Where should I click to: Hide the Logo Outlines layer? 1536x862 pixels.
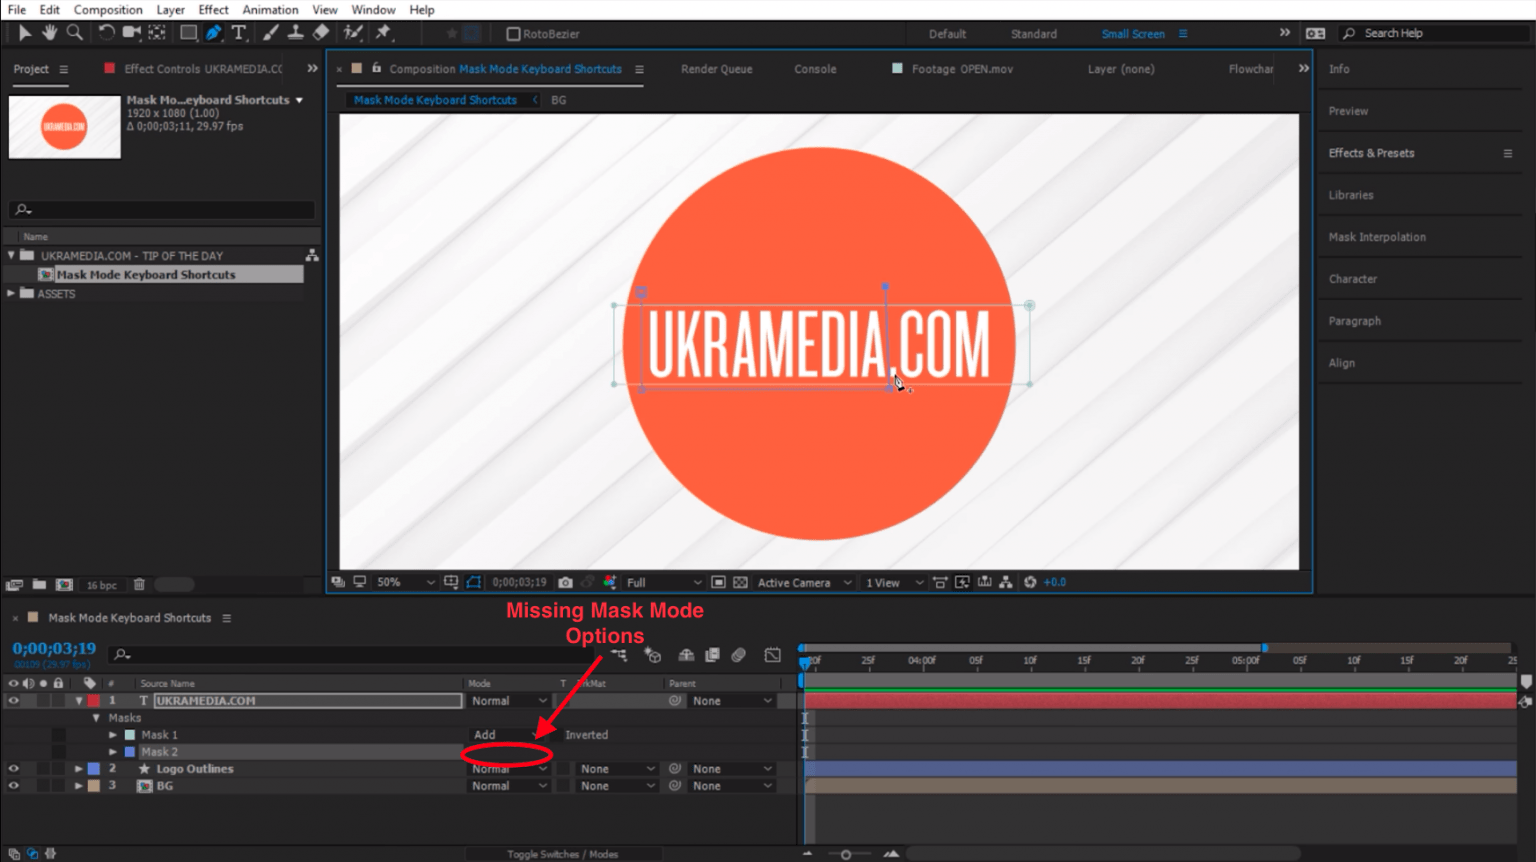coord(13,769)
